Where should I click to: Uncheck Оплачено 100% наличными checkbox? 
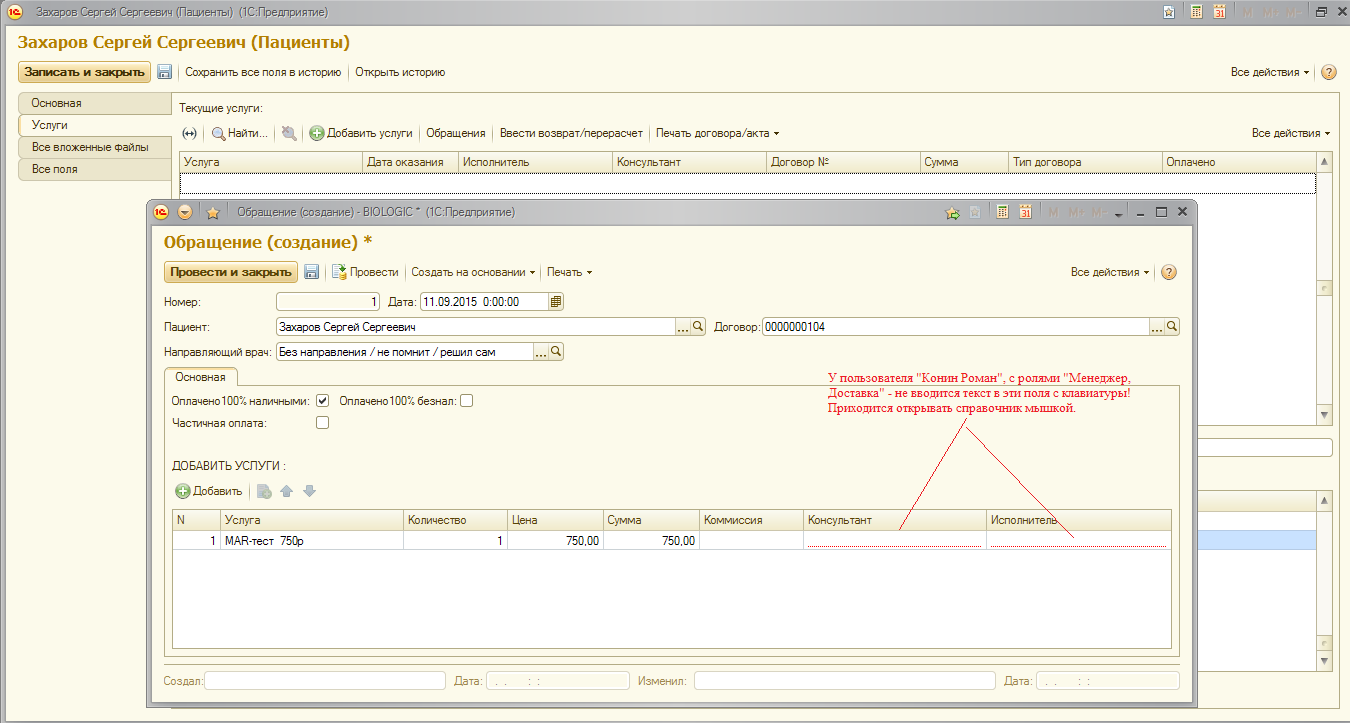click(323, 401)
